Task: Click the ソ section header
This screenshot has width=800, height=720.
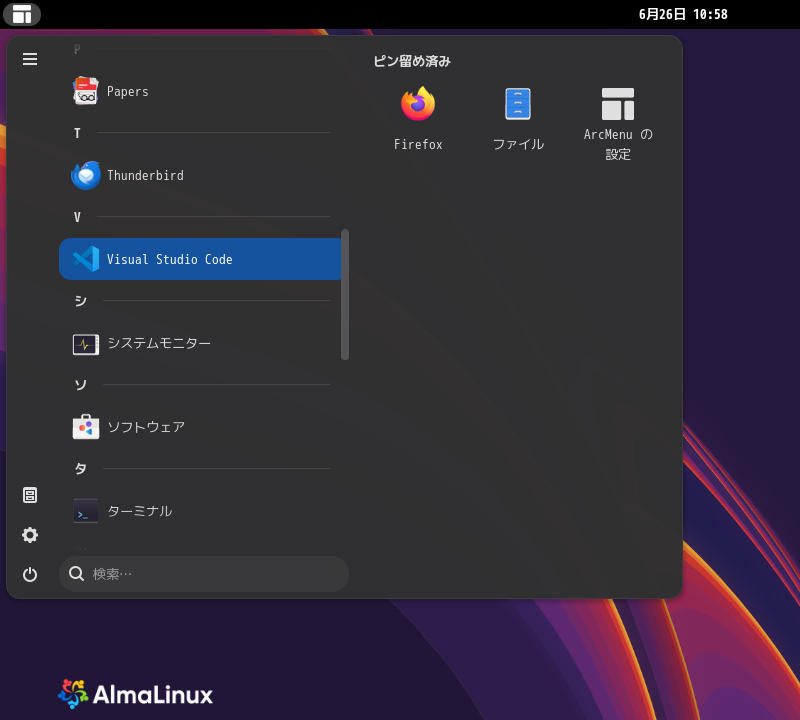Action: (x=81, y=385)
